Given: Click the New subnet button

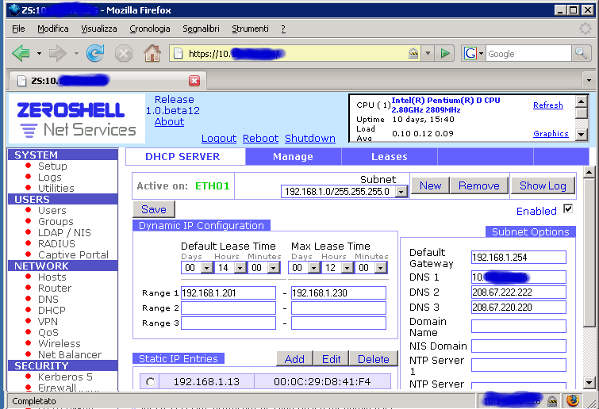Looking at the screenshot, I should (x=430, y=186).
